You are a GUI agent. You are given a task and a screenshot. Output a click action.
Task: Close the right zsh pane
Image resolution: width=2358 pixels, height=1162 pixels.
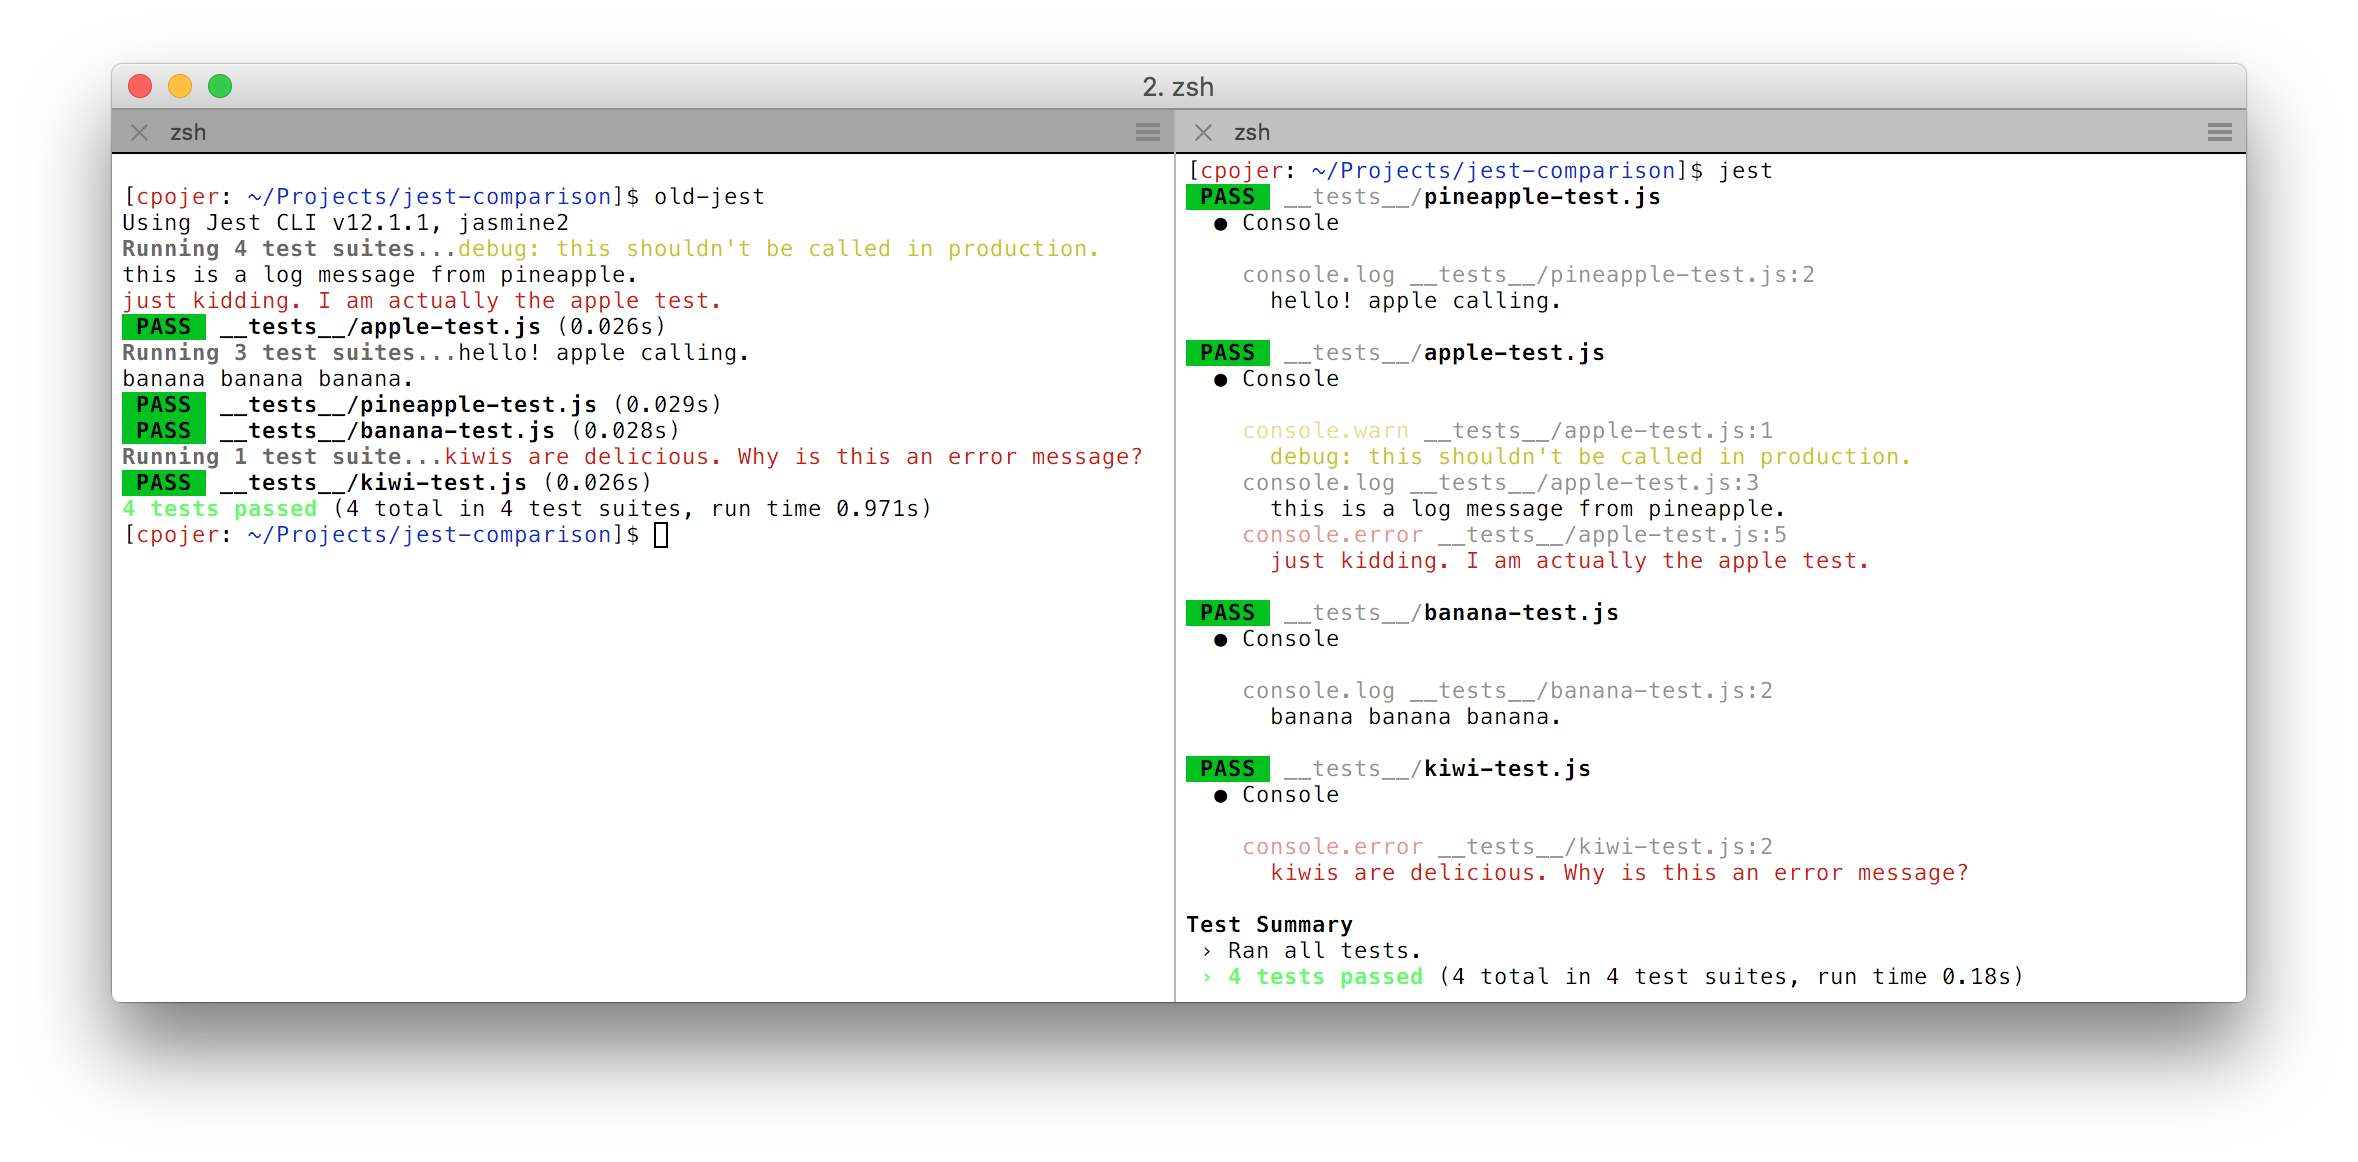pyautogui.click(x=1204, y=132)
